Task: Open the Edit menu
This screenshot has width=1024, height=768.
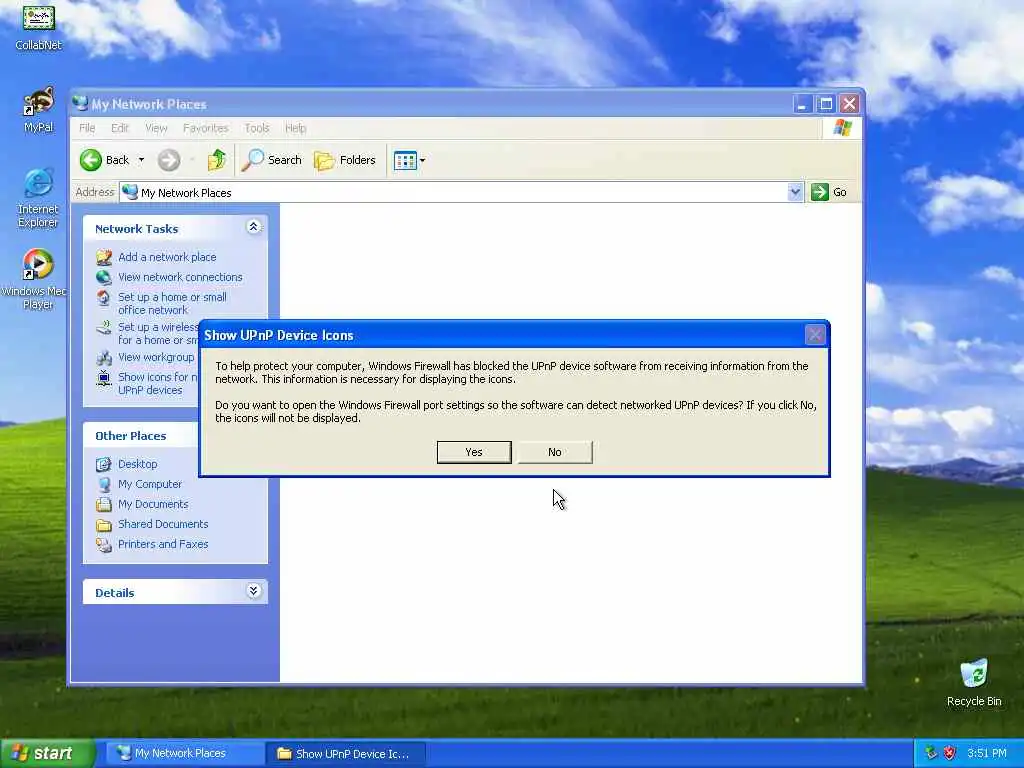Action: point(120,128)
